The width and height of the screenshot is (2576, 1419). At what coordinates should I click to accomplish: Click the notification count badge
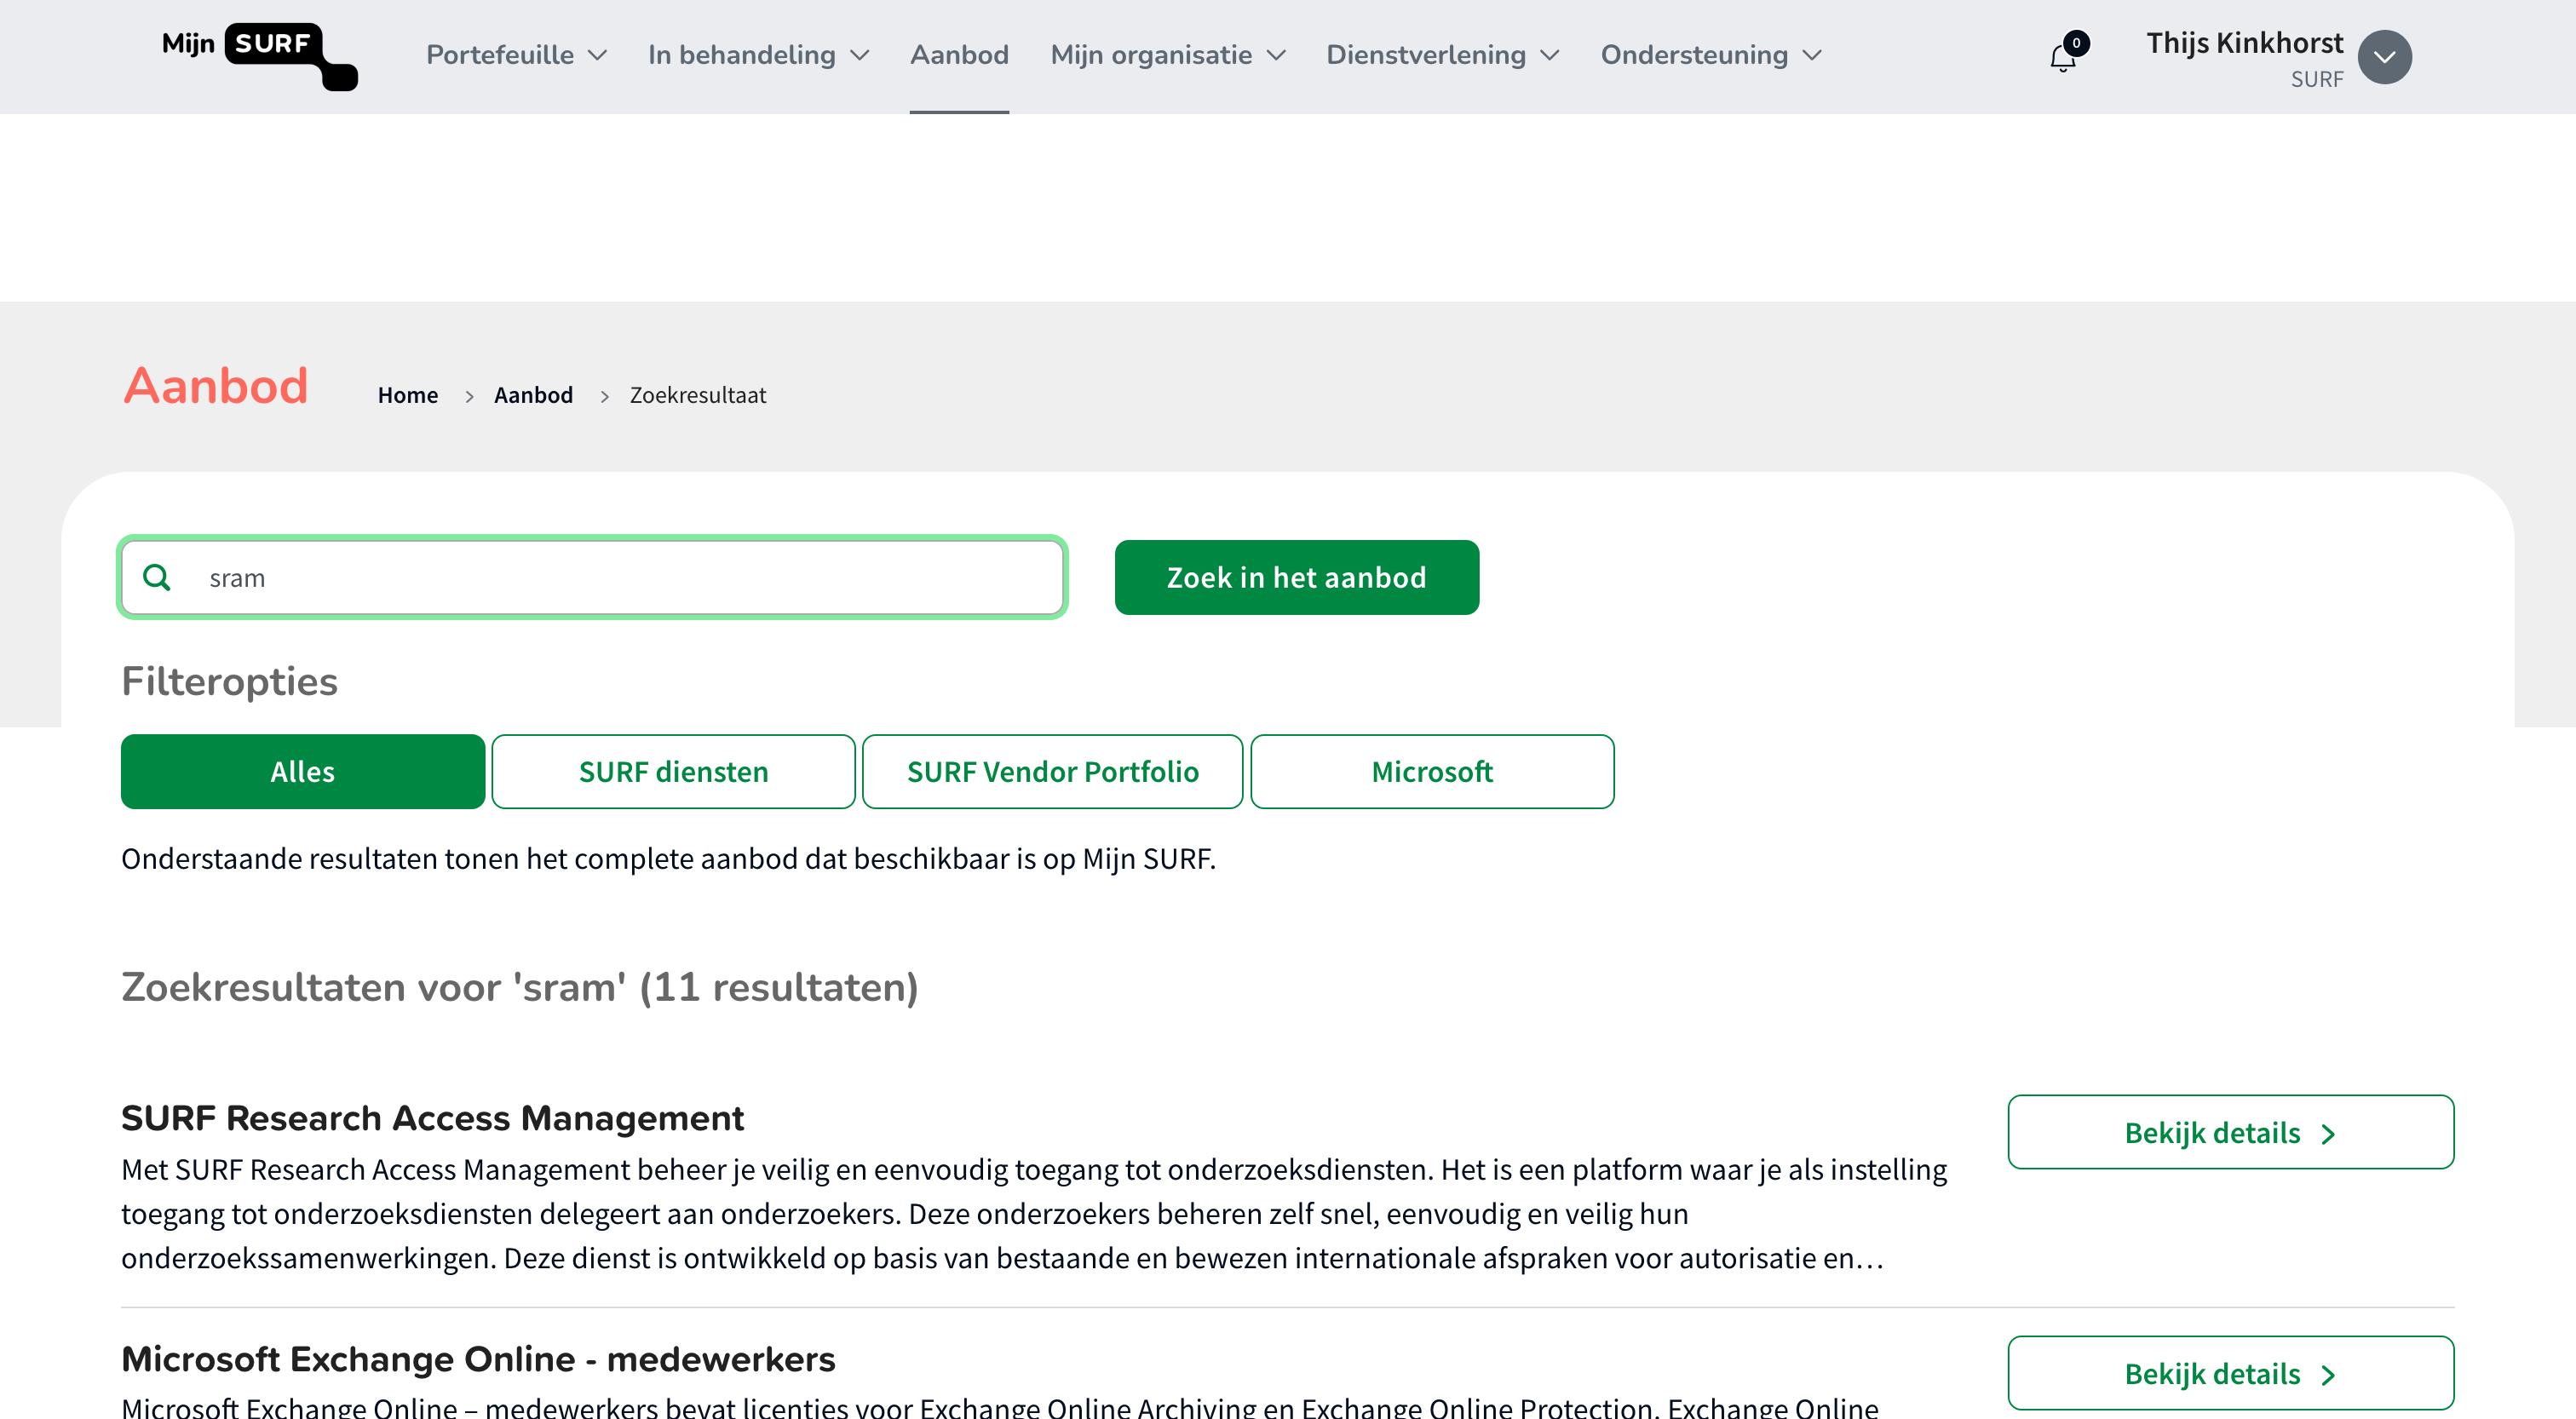(x=2076, y=43)
